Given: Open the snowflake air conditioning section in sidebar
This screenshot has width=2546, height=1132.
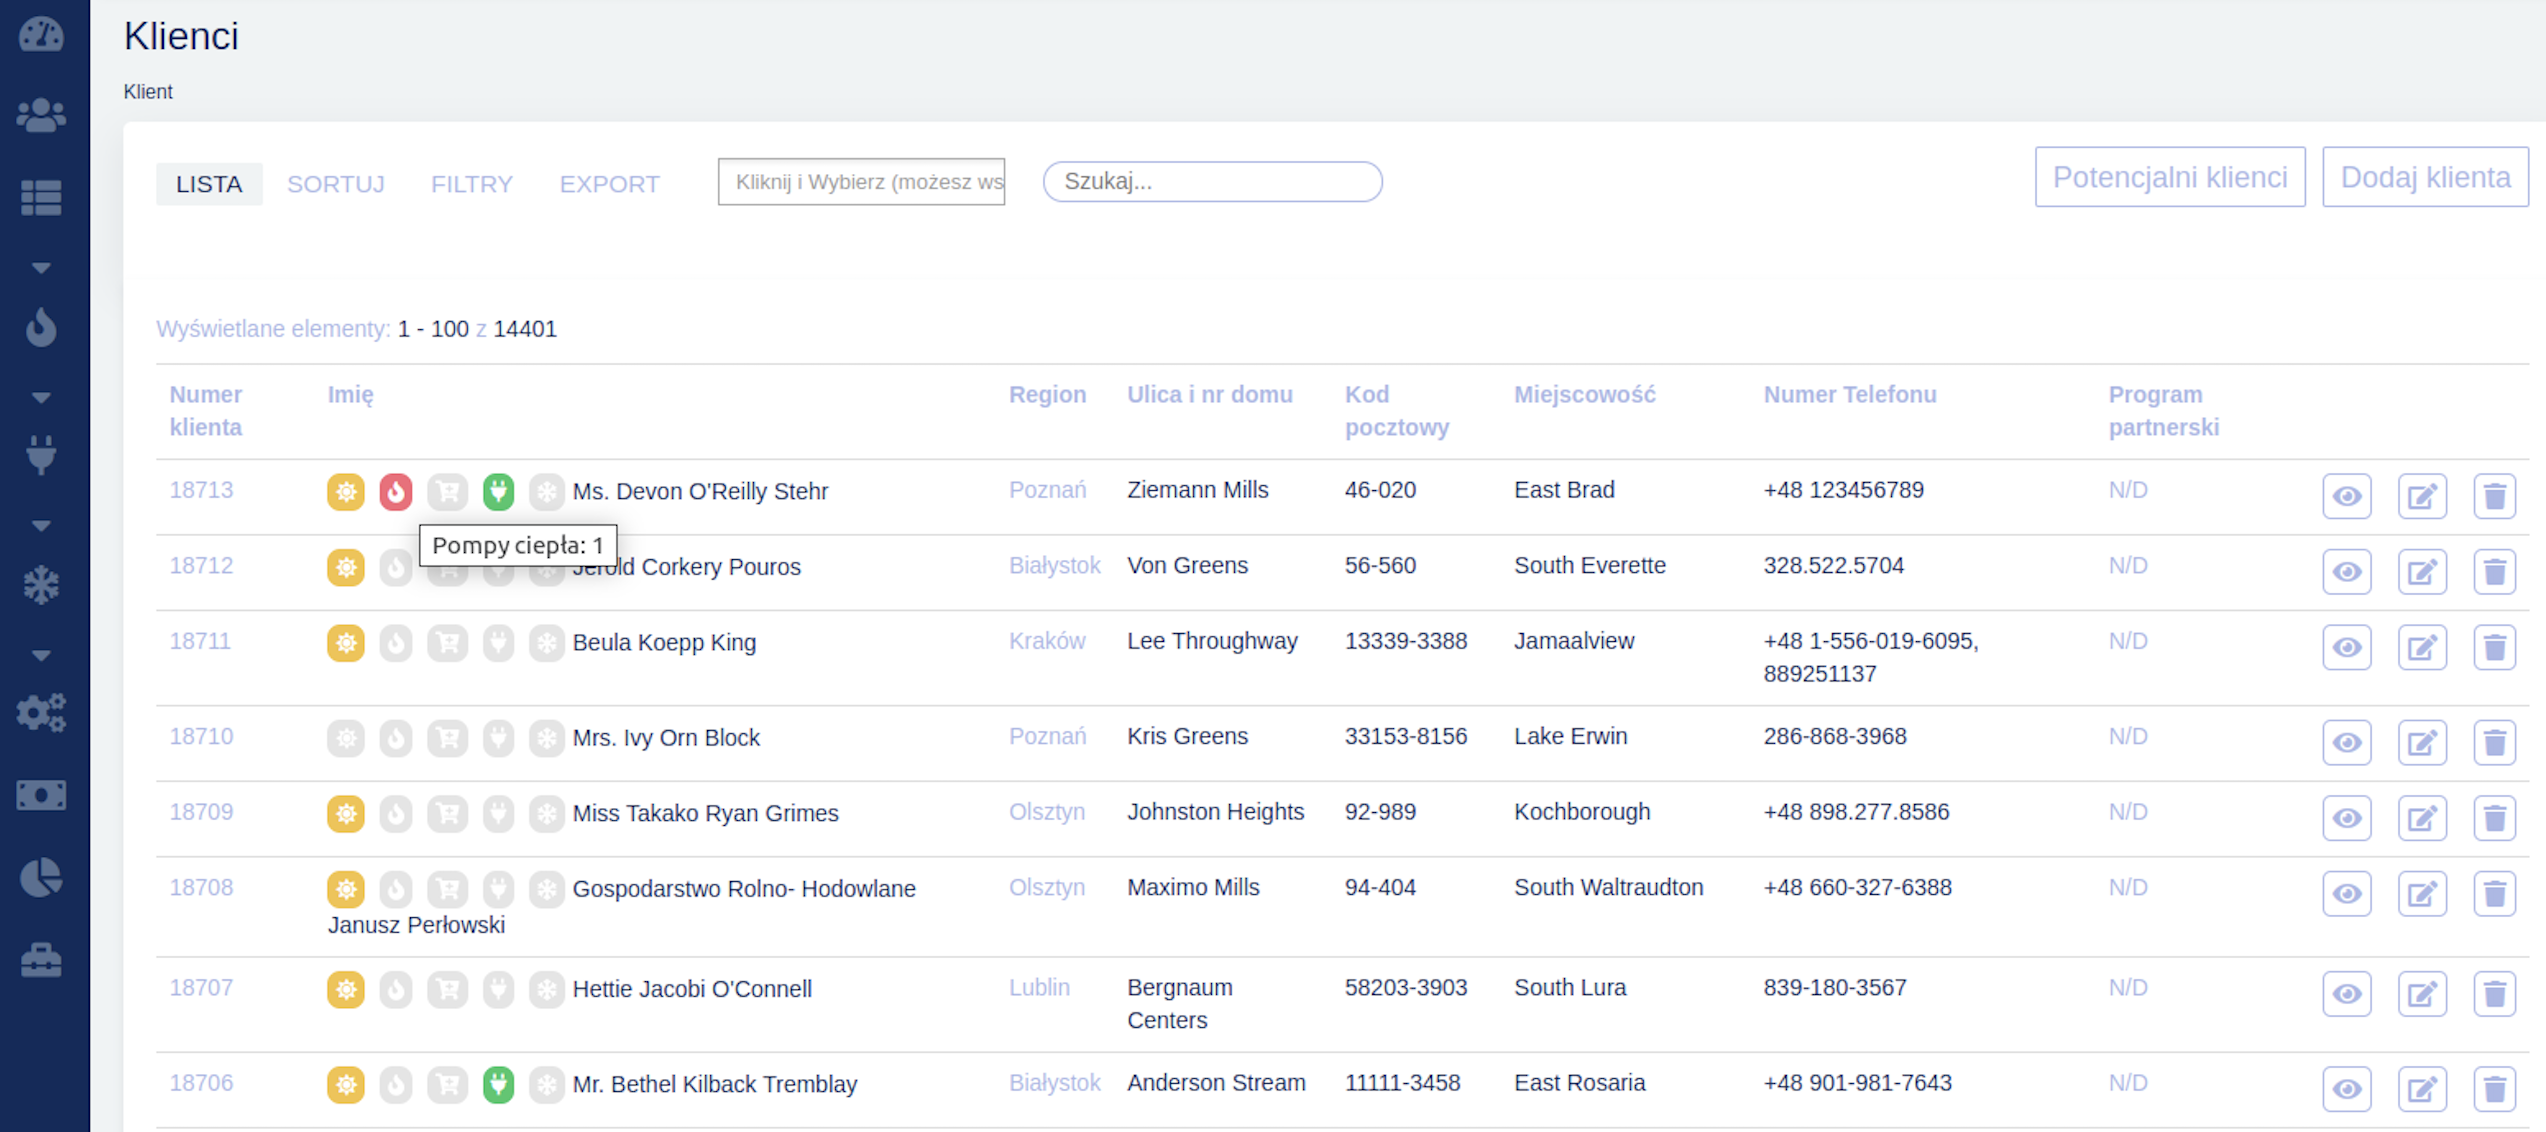Looking at the screenshot, I should point(41,585).
